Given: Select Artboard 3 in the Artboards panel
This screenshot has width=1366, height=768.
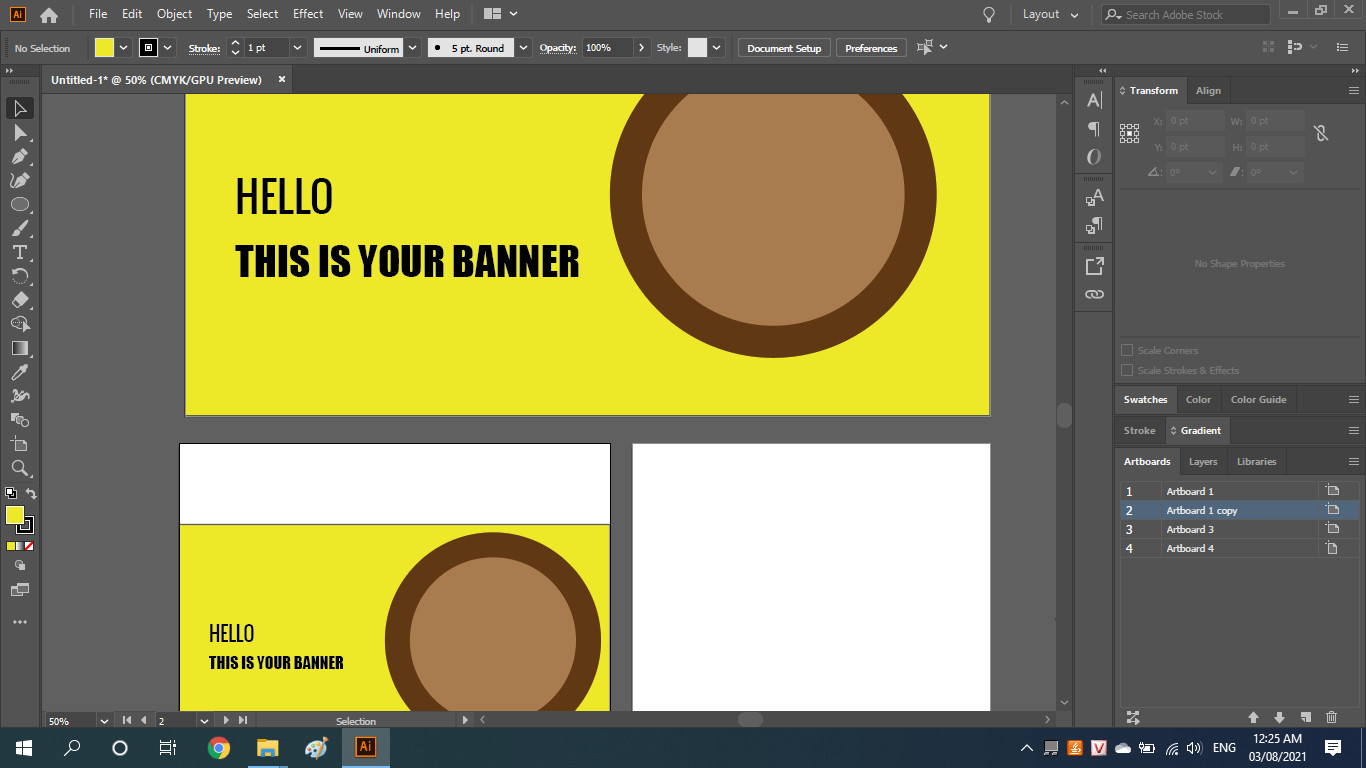Looking at the screenshot, I should click(1240, 529).
